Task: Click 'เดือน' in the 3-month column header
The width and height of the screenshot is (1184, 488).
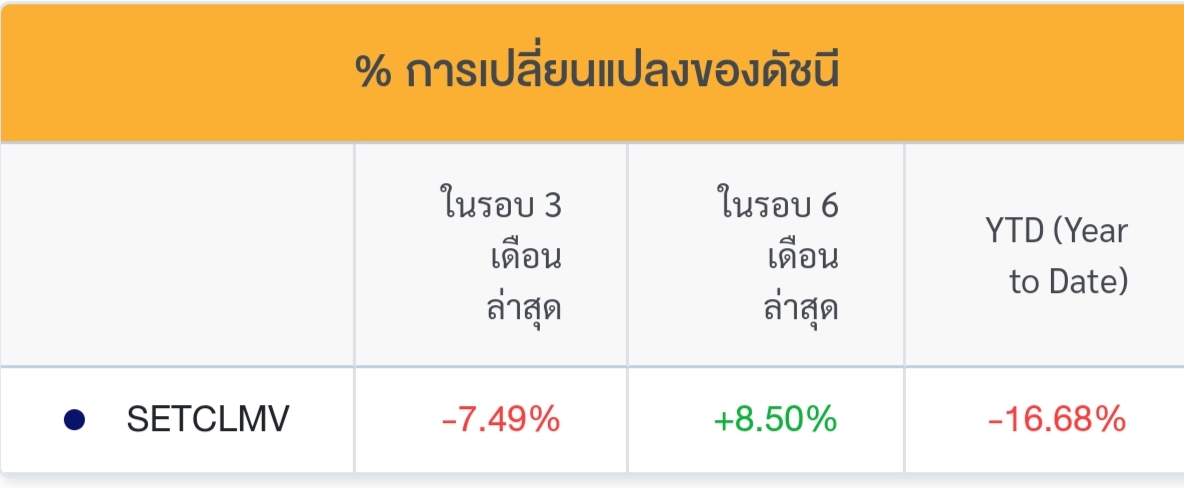Action: tap(525, 257)
